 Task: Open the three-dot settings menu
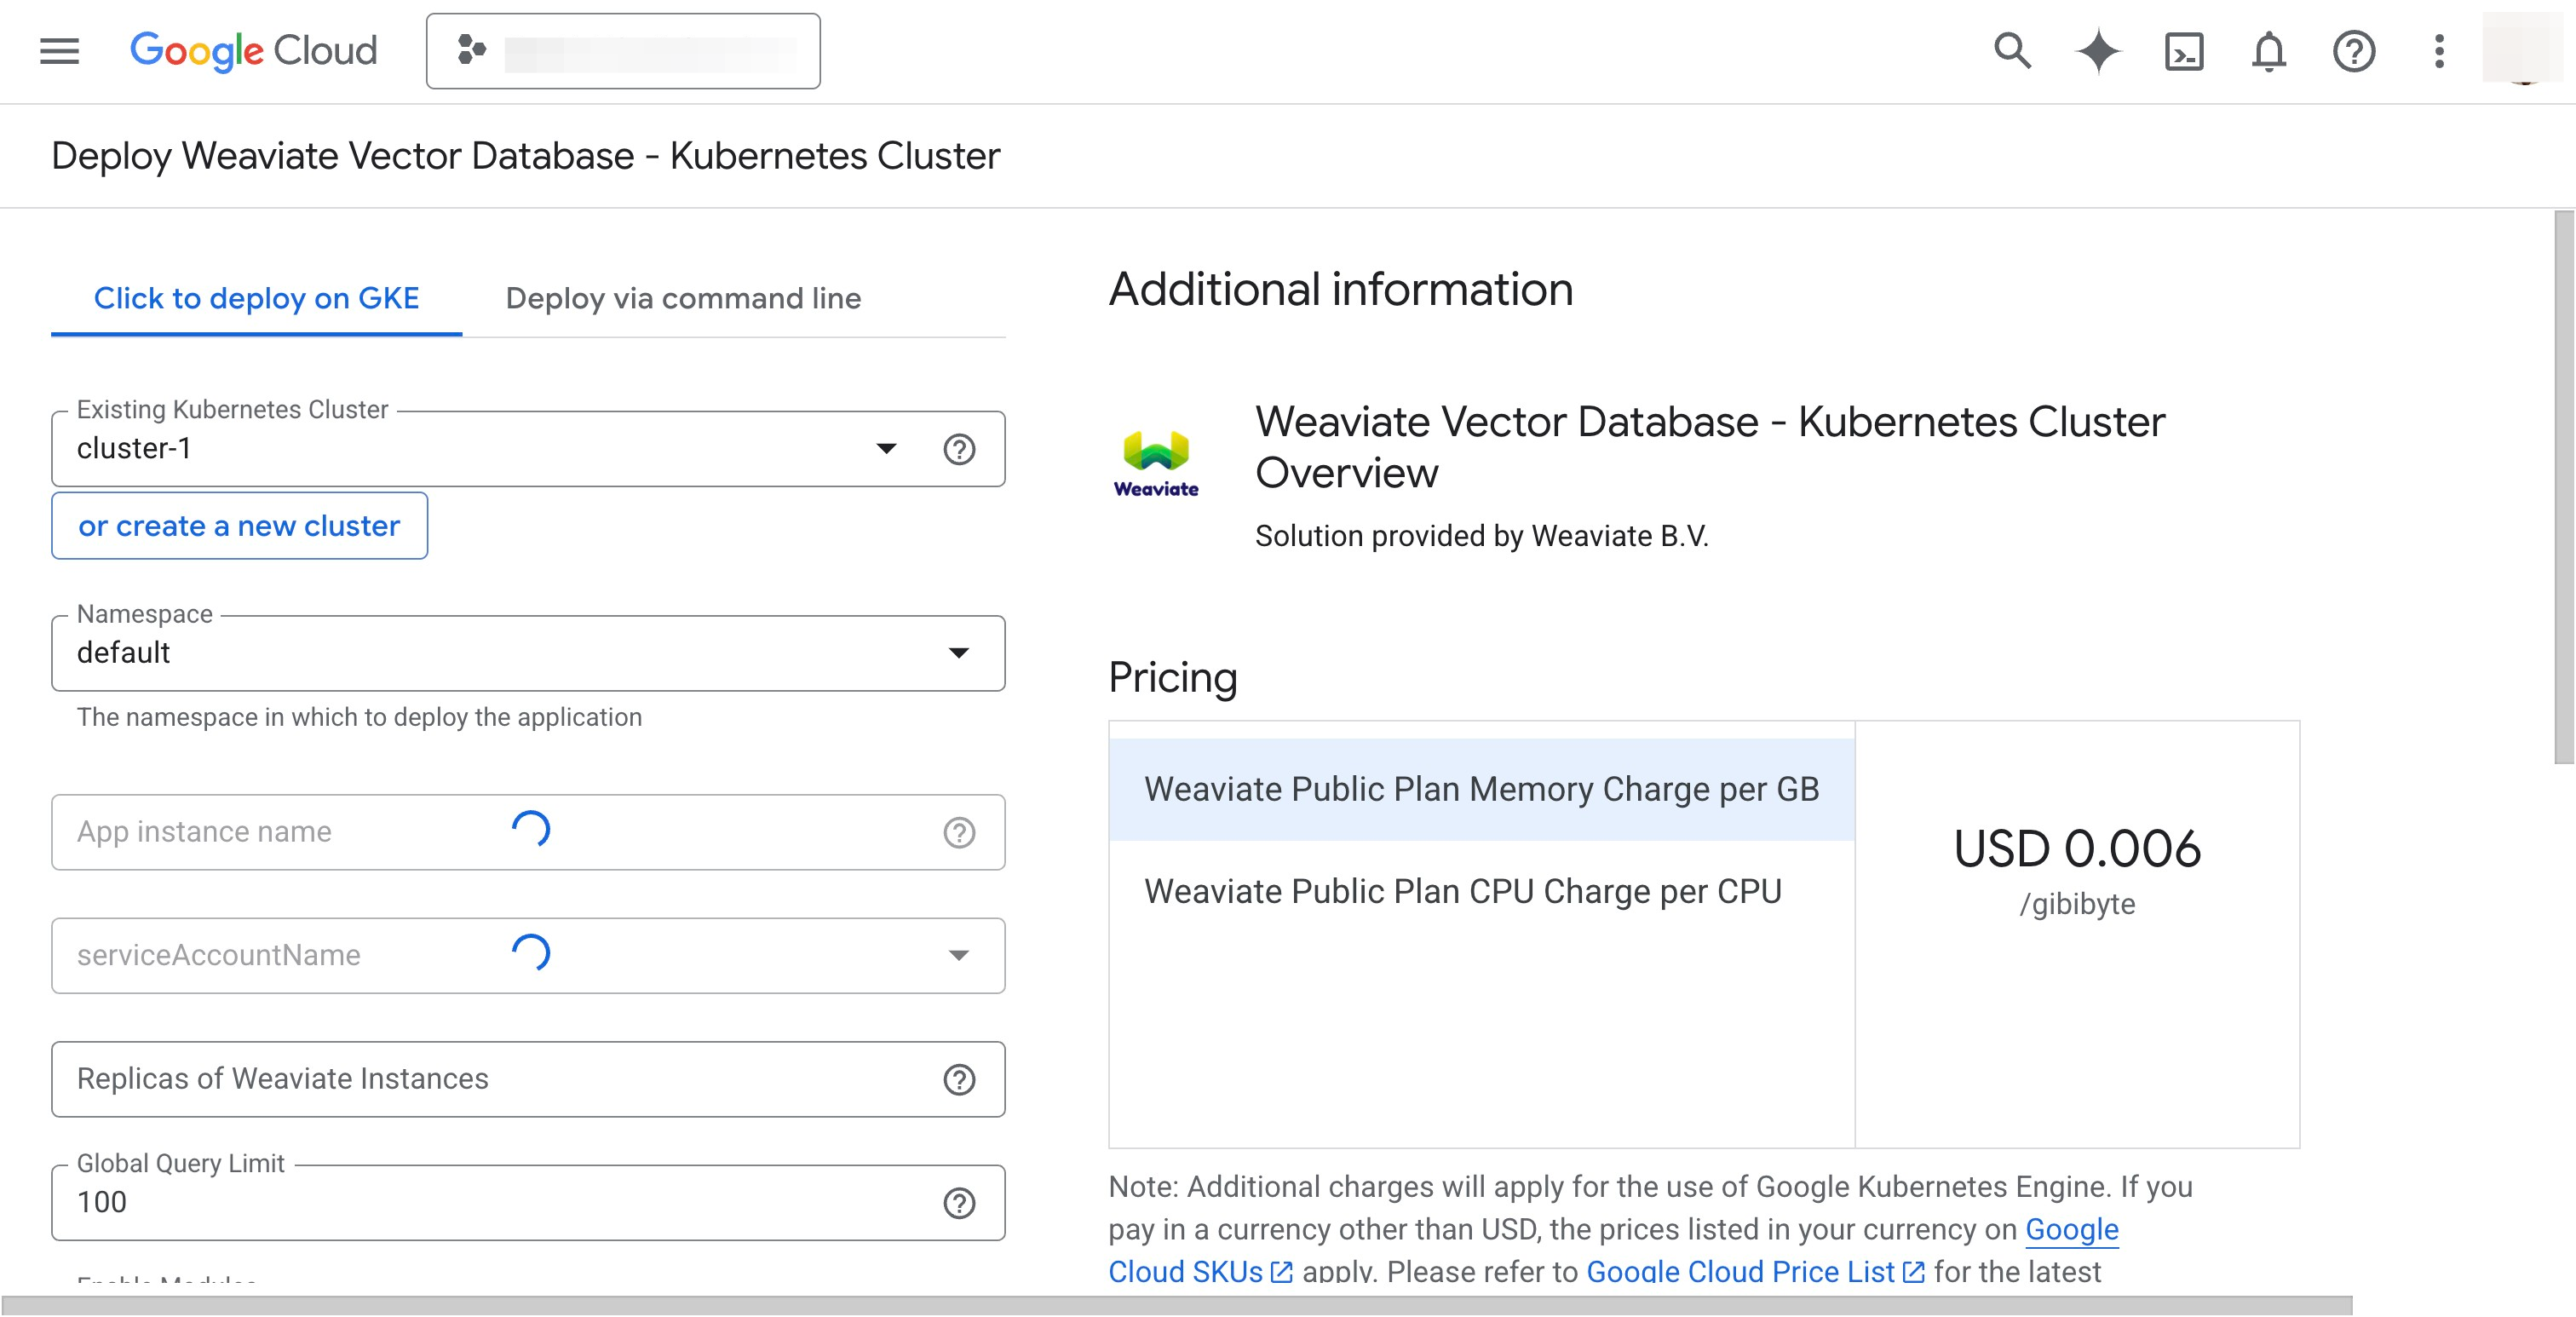pyautogui.click(x=2439, y=51)
